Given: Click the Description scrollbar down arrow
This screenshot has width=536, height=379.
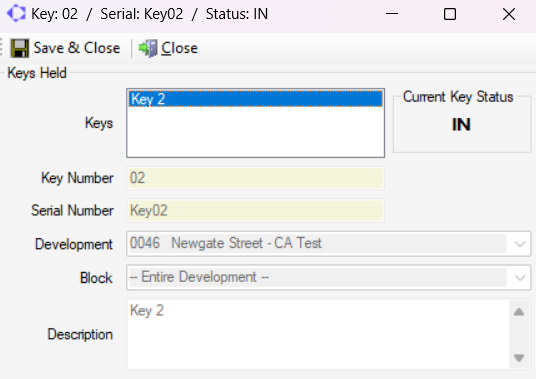Looking at the screenshot, I should click(x=519, y=358).
